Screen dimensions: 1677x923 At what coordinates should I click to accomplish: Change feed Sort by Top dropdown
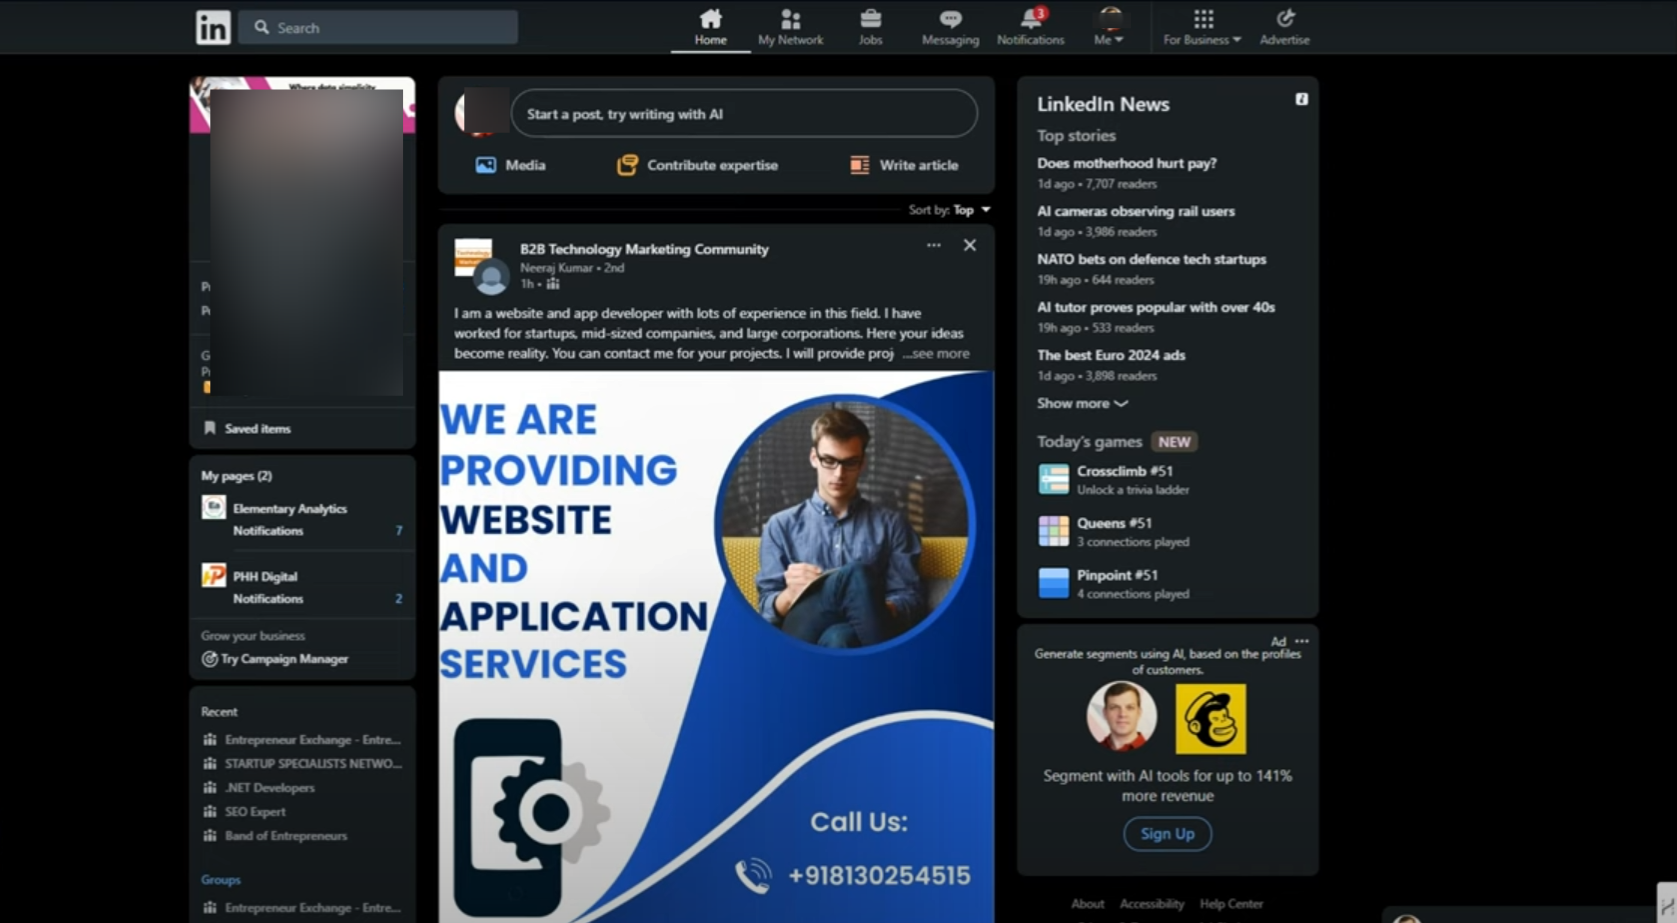point(970,210)
